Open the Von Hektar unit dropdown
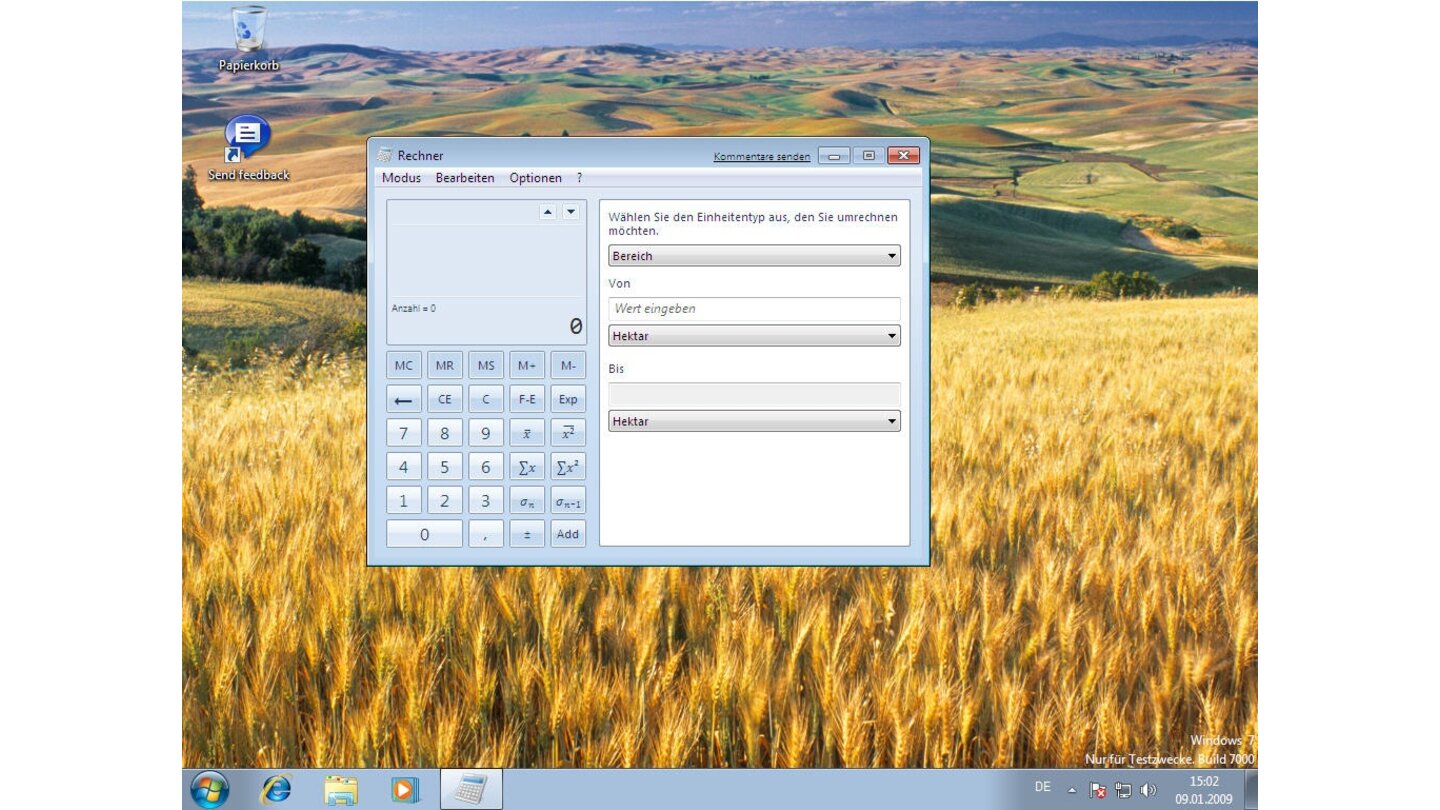Screen dimensions: 1440x810 coord(754,336)
